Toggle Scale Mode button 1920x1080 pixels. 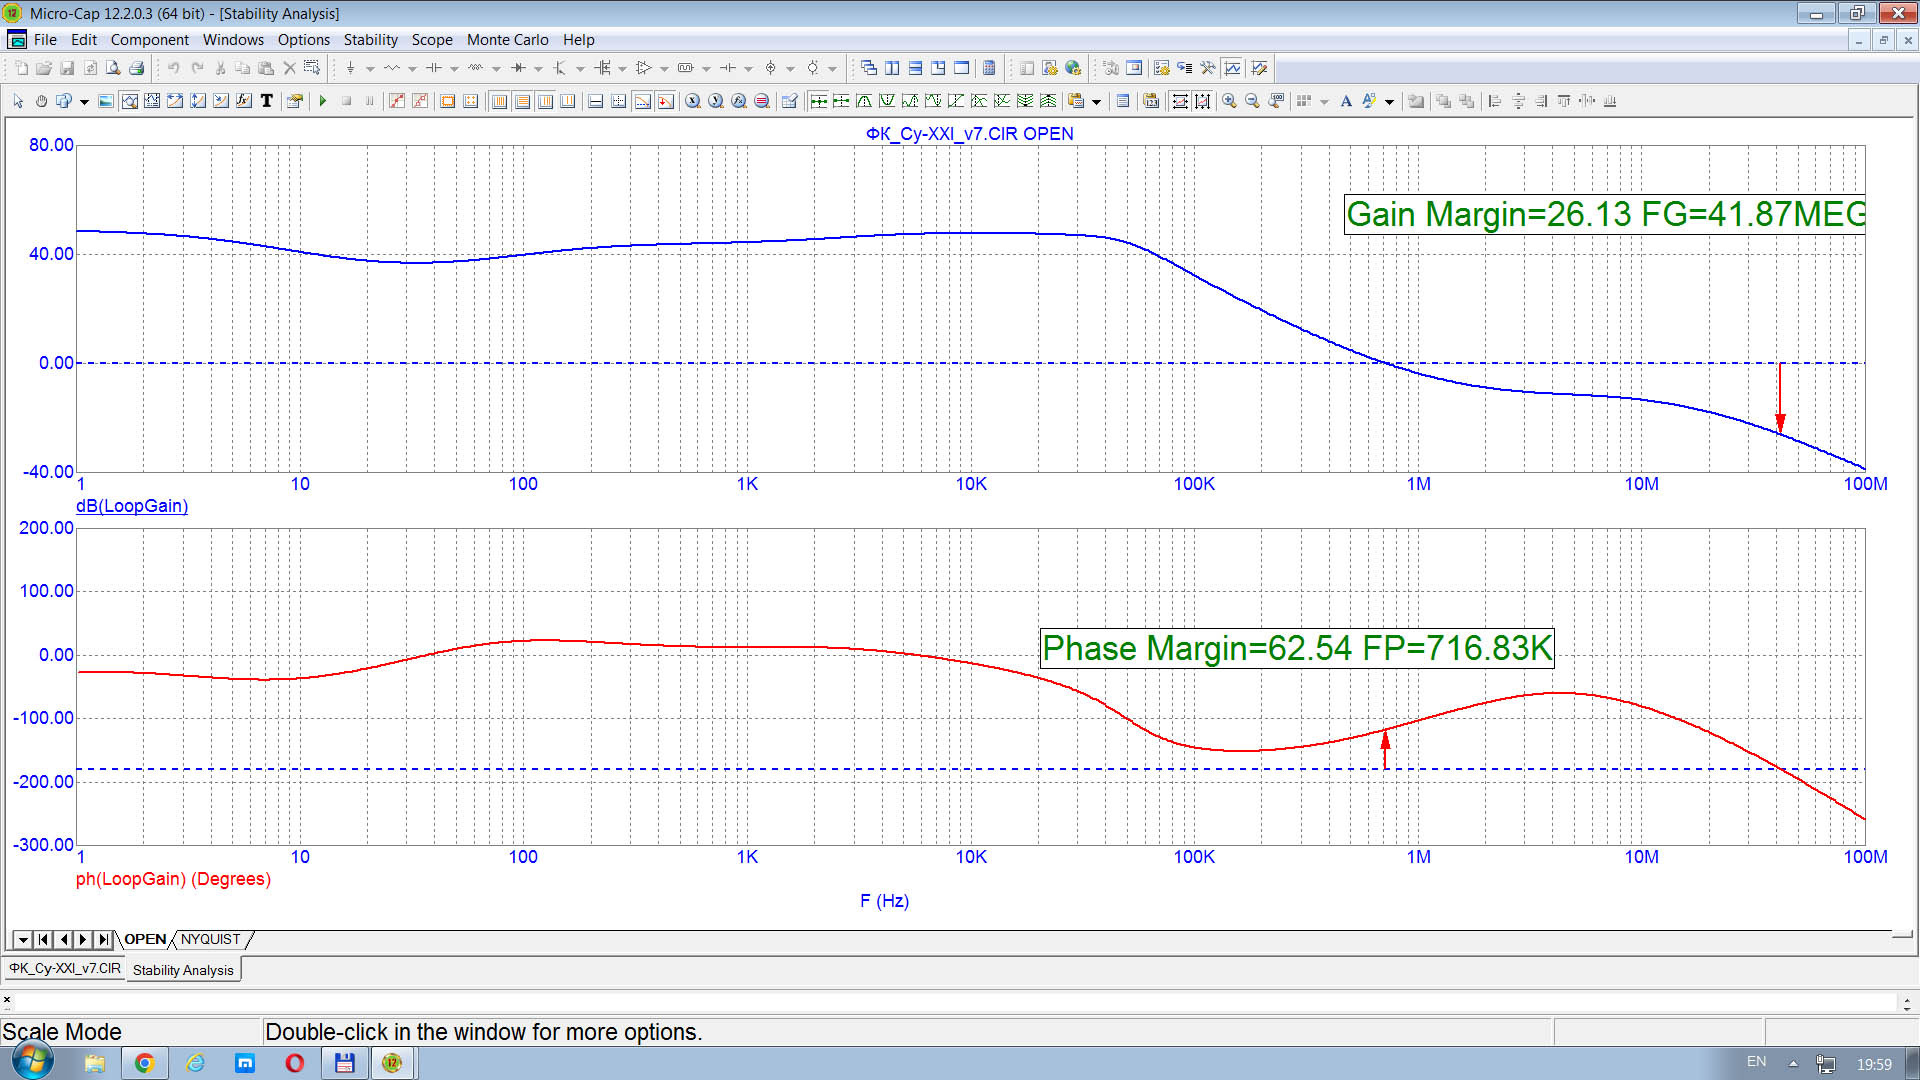point(130,101)
